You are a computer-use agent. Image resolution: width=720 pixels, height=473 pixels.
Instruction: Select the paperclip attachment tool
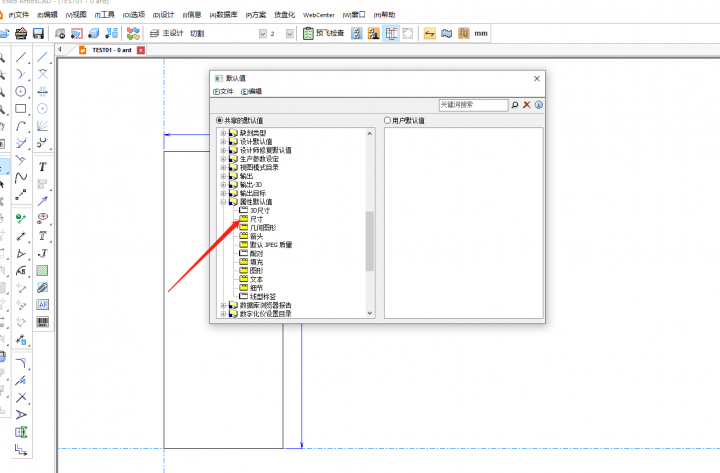click(43, 287)
